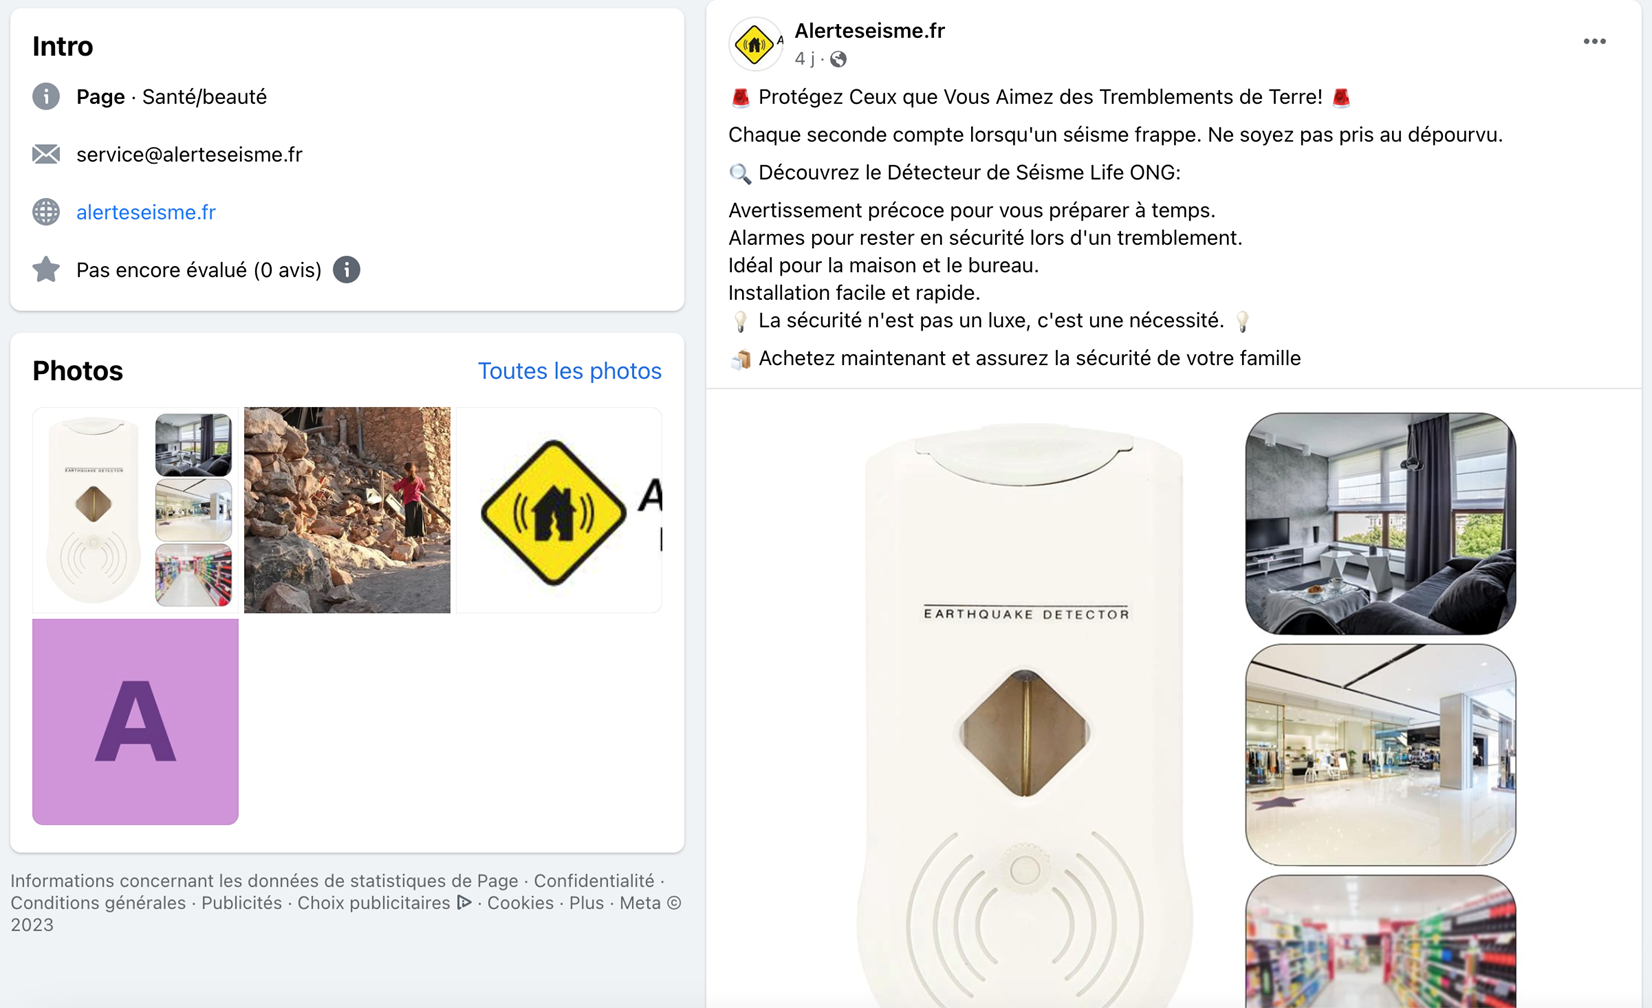This screenshot has height=1008, width=1652.
Task: Open Toutes les photos link
Action: point(569,371)
